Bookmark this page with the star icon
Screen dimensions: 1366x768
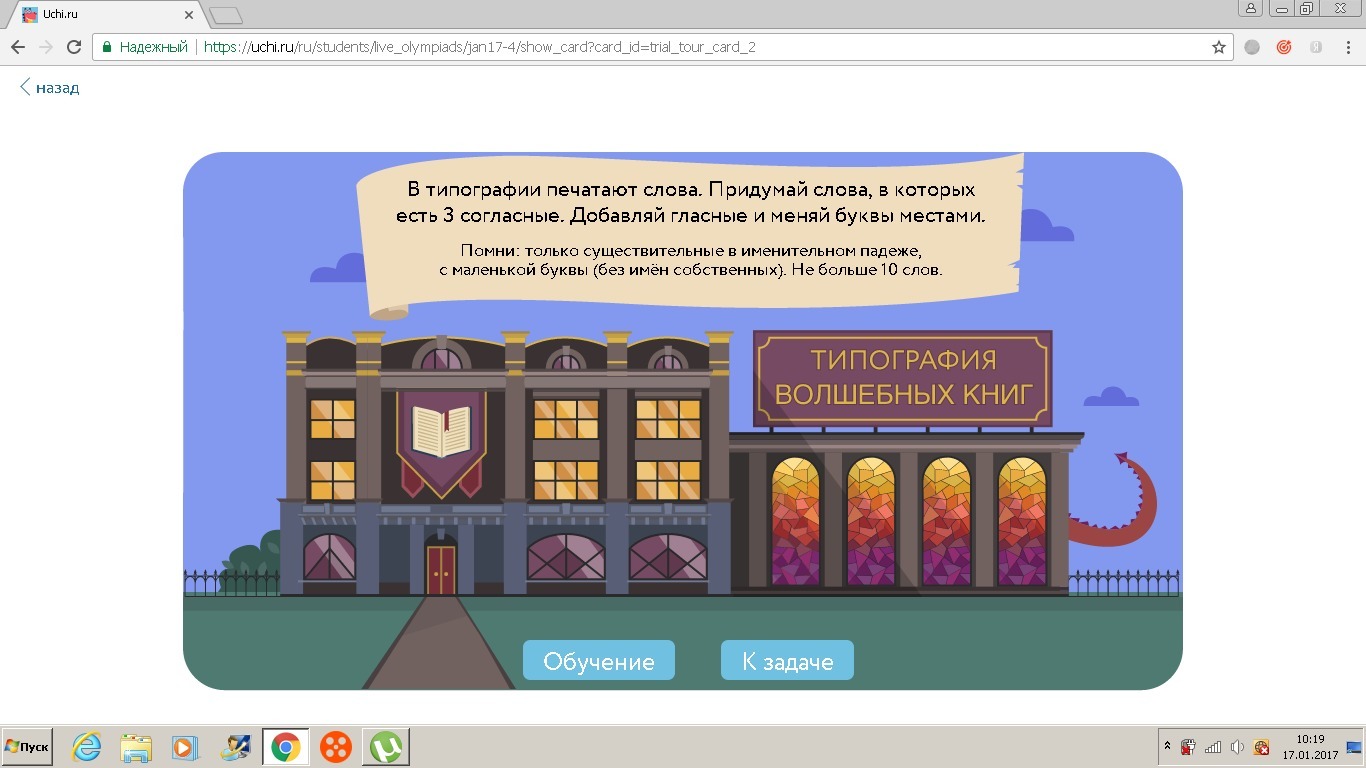tap(1219, 47)
